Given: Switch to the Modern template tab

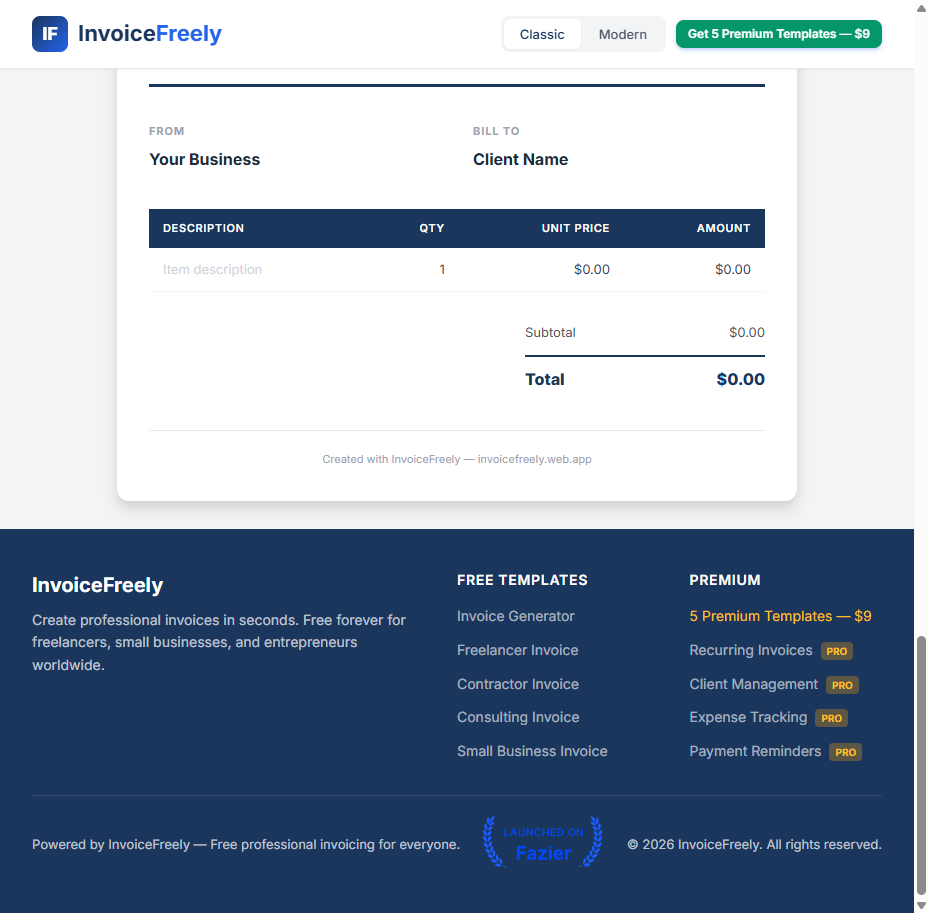Looking at the screenshot, I should pyautogui.click(x=623, y=34).
